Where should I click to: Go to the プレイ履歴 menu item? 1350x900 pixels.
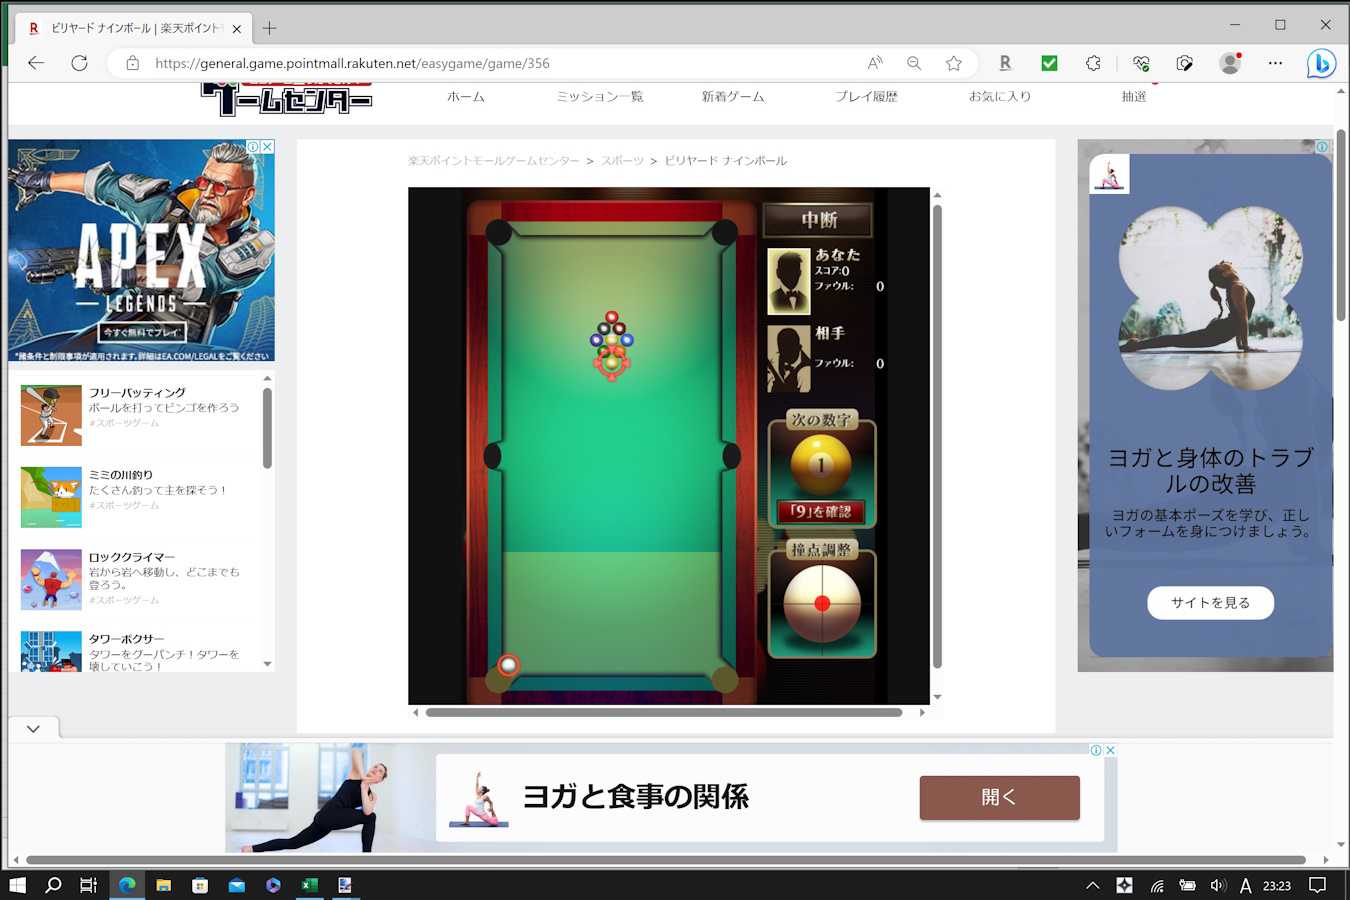(866, 97)
